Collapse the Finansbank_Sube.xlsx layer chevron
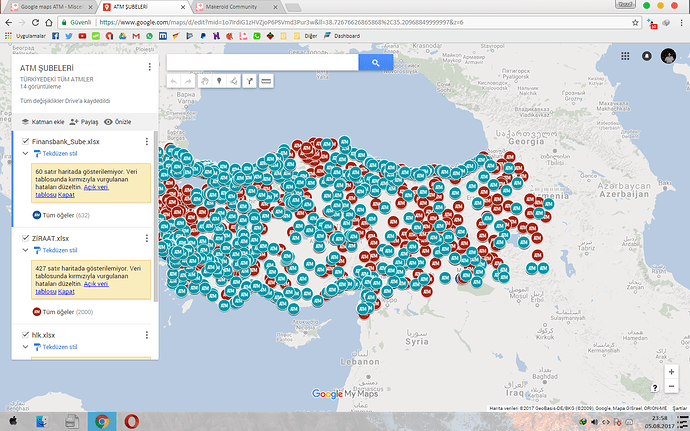 coord(26,154)
